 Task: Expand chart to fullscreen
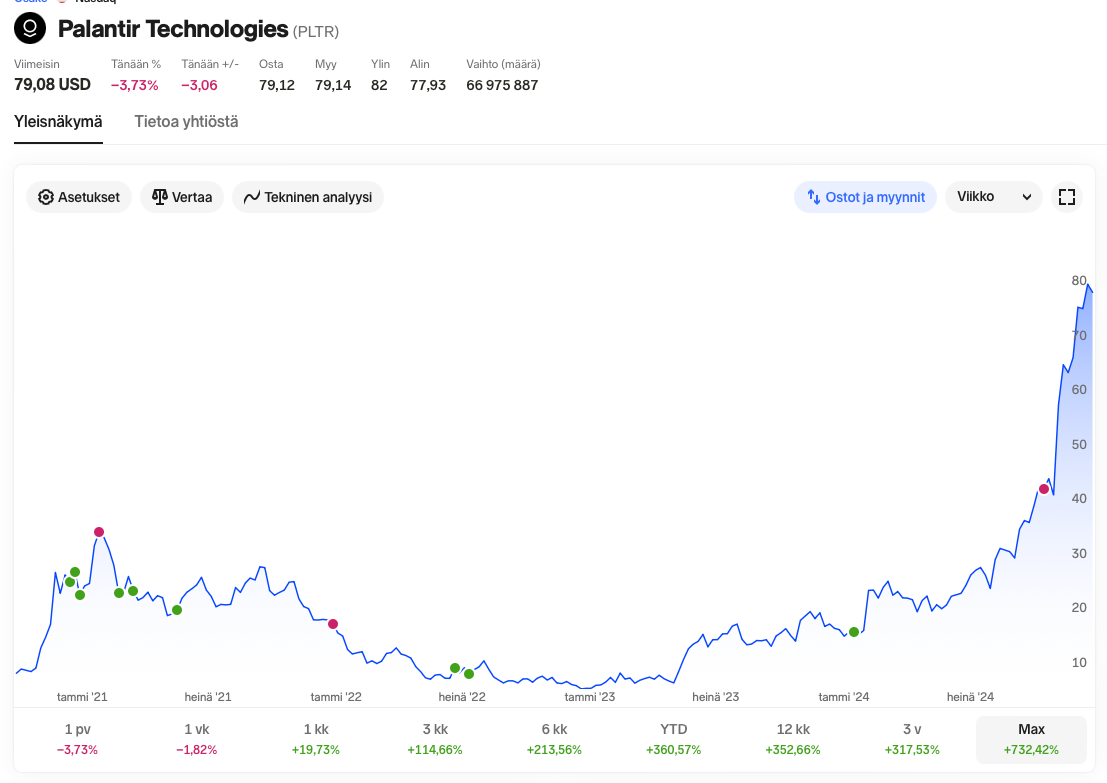pos(1067,197)
